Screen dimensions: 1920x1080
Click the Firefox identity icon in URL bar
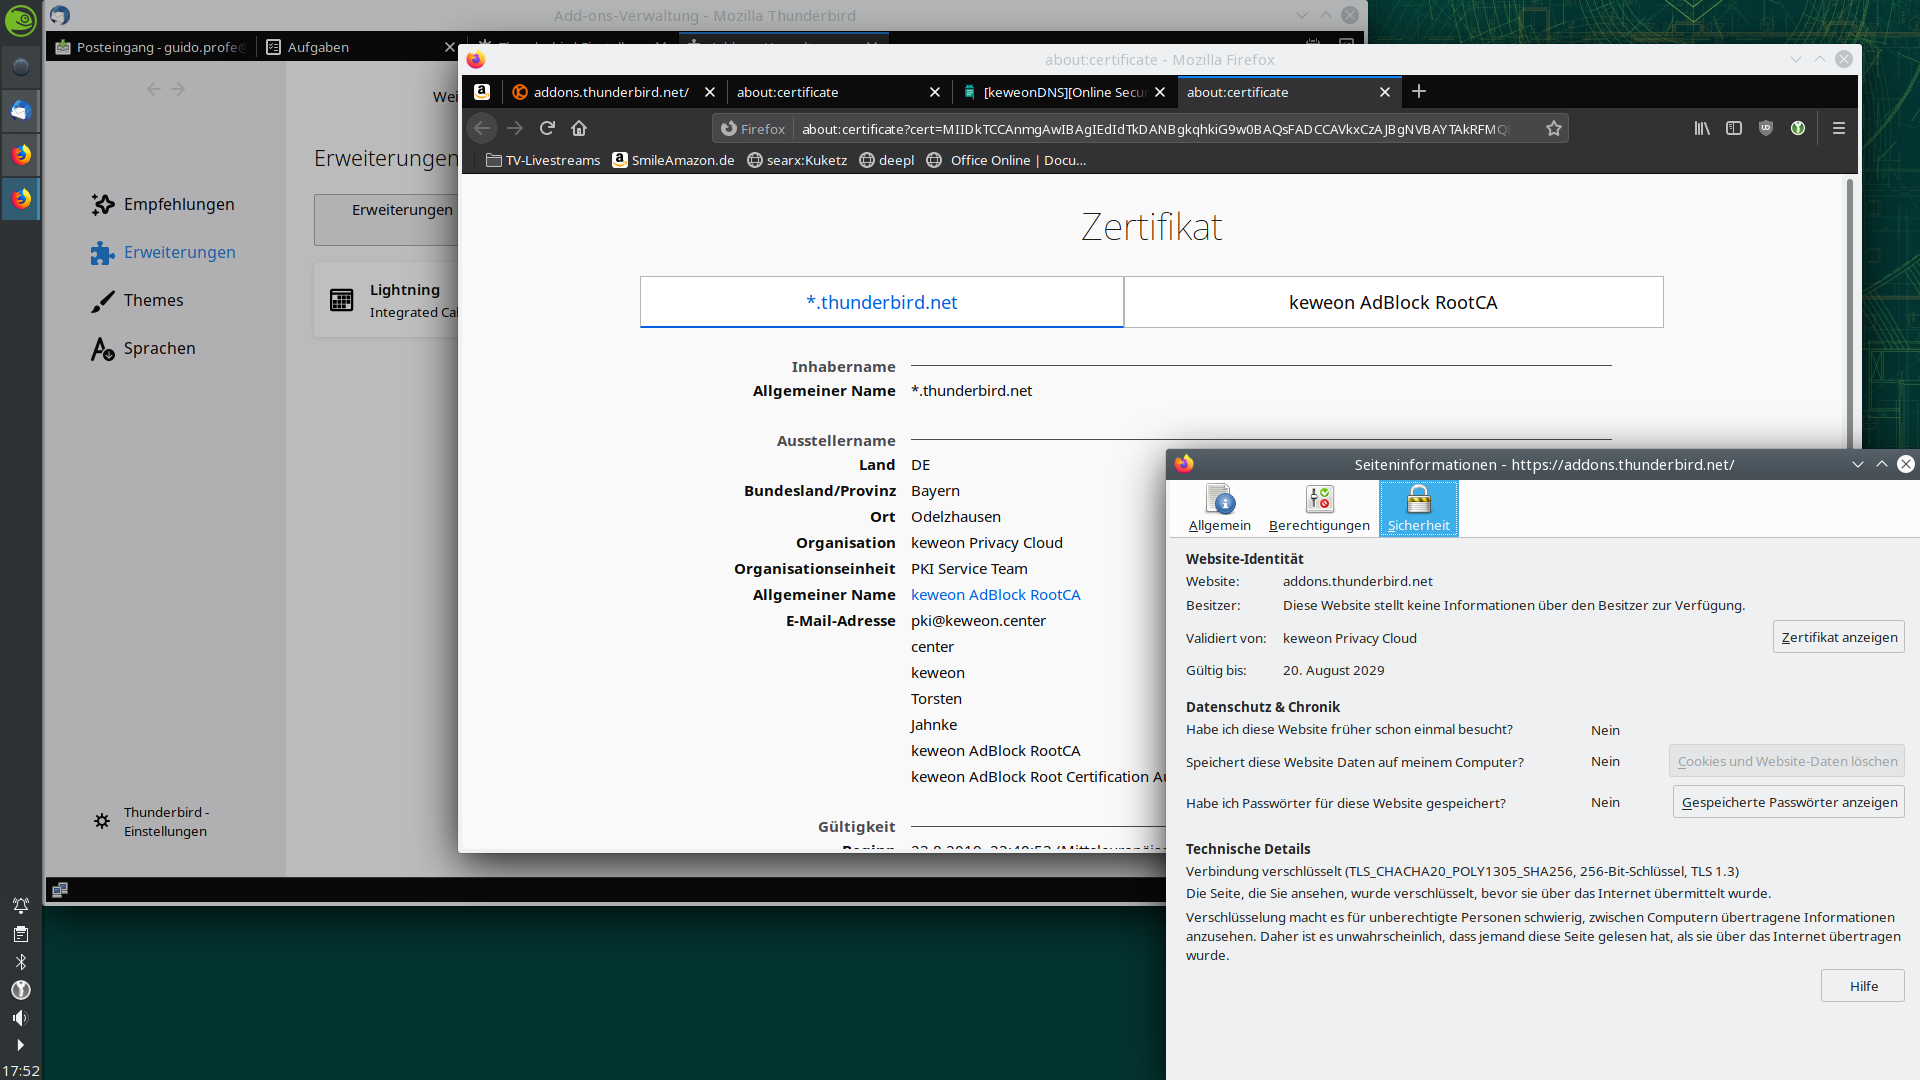tap(753, 129)
